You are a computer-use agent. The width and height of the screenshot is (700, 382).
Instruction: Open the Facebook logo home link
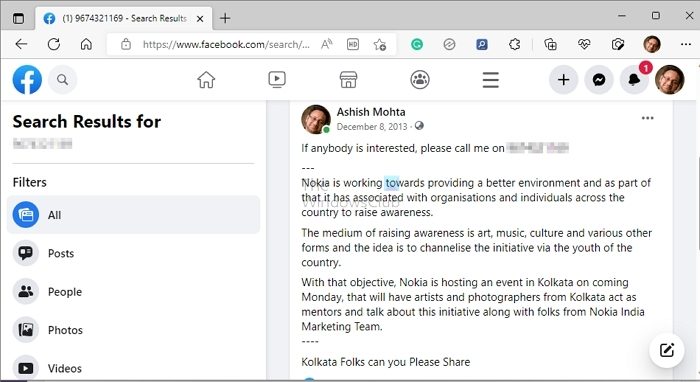(27, 80)
